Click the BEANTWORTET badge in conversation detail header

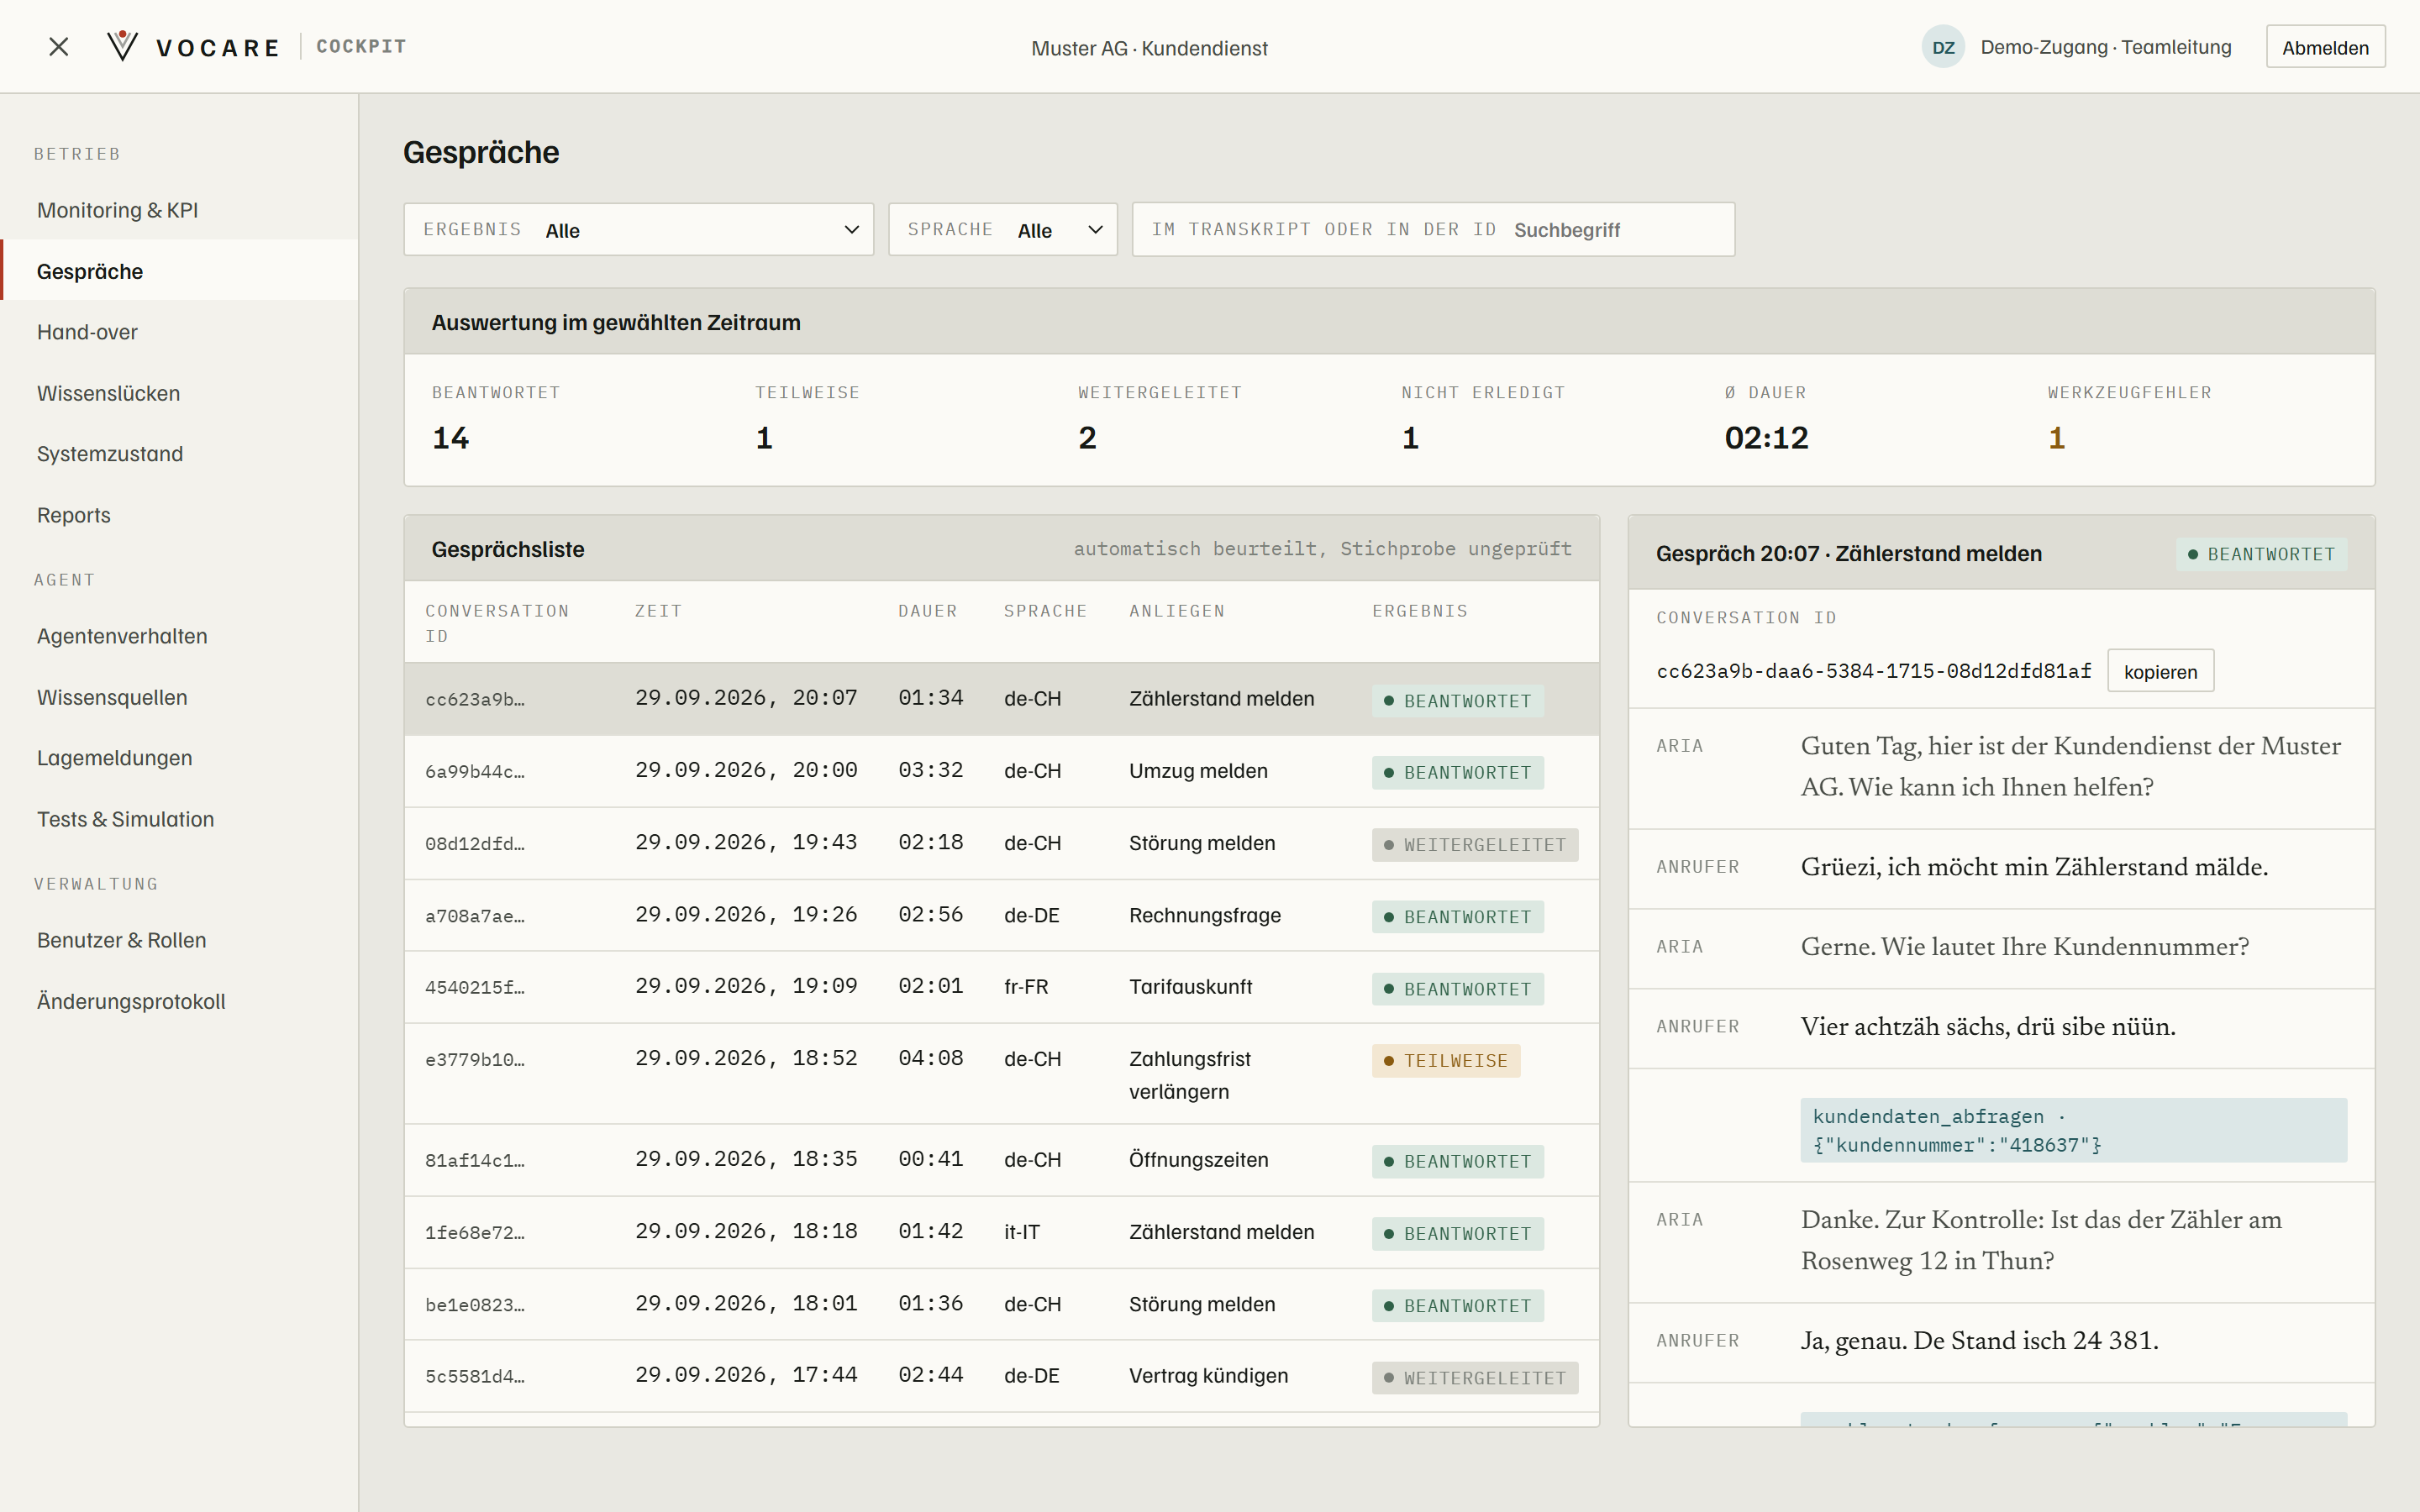2261,554
